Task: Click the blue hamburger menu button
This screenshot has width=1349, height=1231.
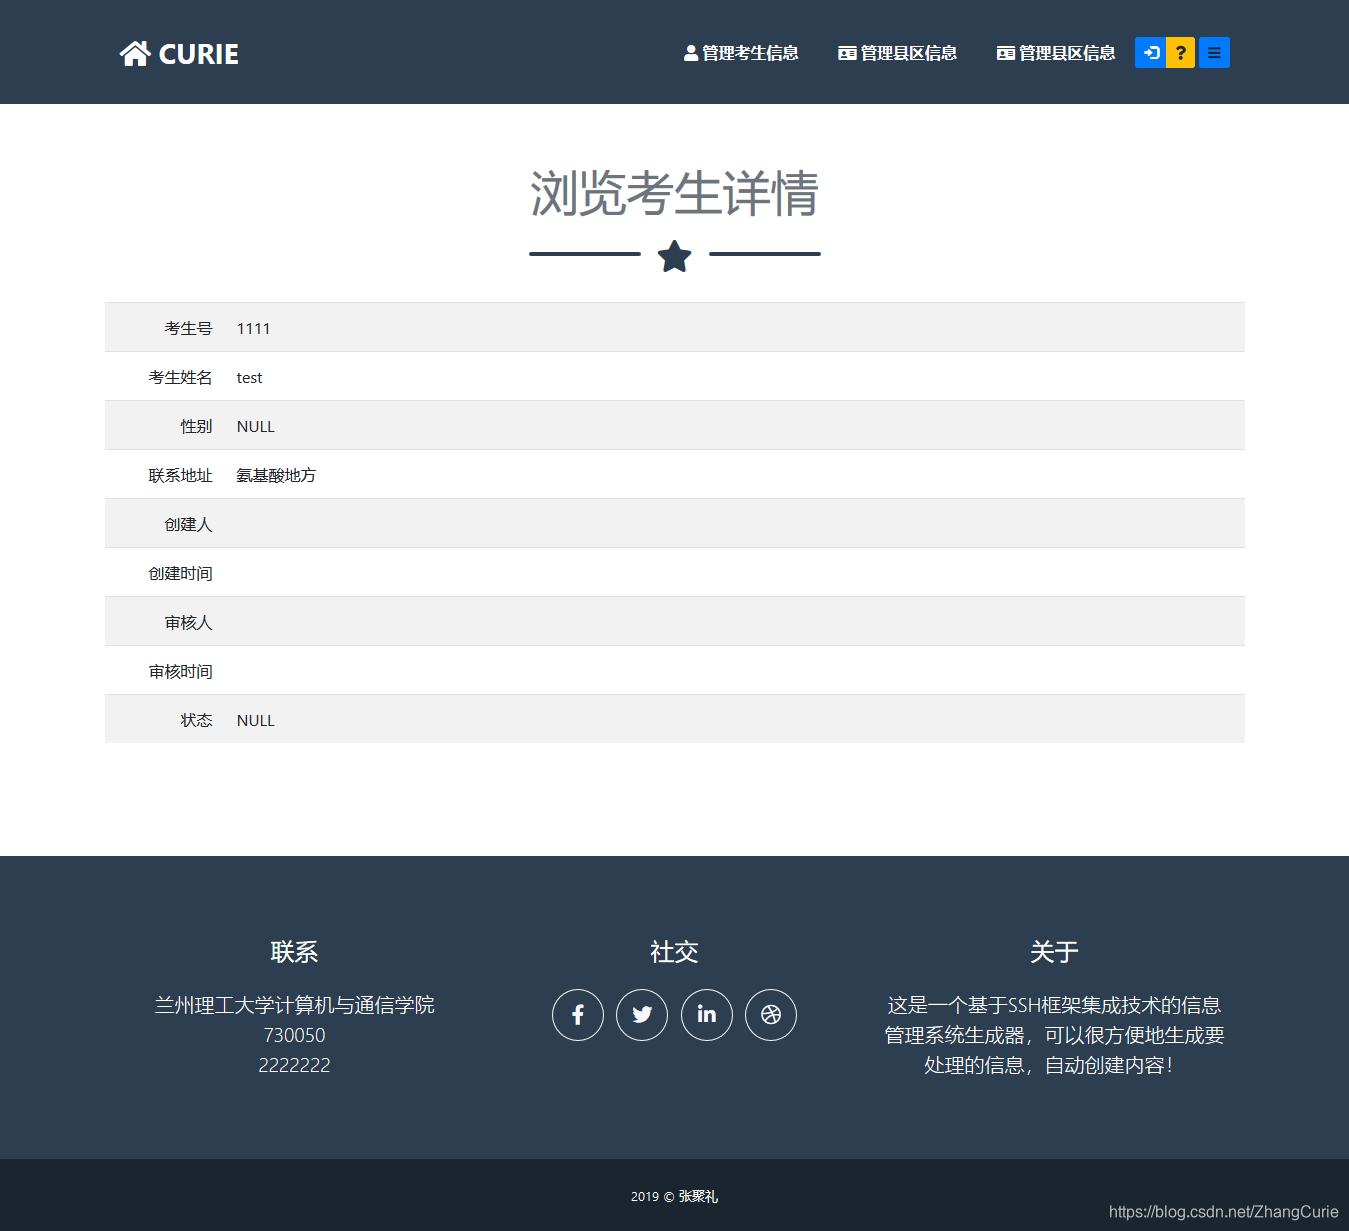Action: pos(1214,53)
